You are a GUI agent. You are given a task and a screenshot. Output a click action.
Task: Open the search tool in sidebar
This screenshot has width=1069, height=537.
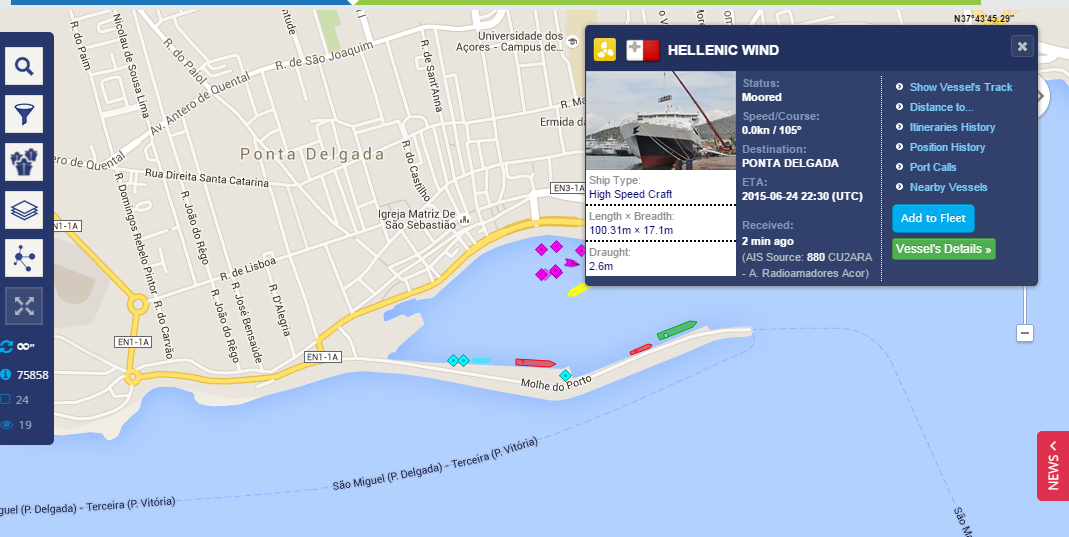tap(24, 66)
